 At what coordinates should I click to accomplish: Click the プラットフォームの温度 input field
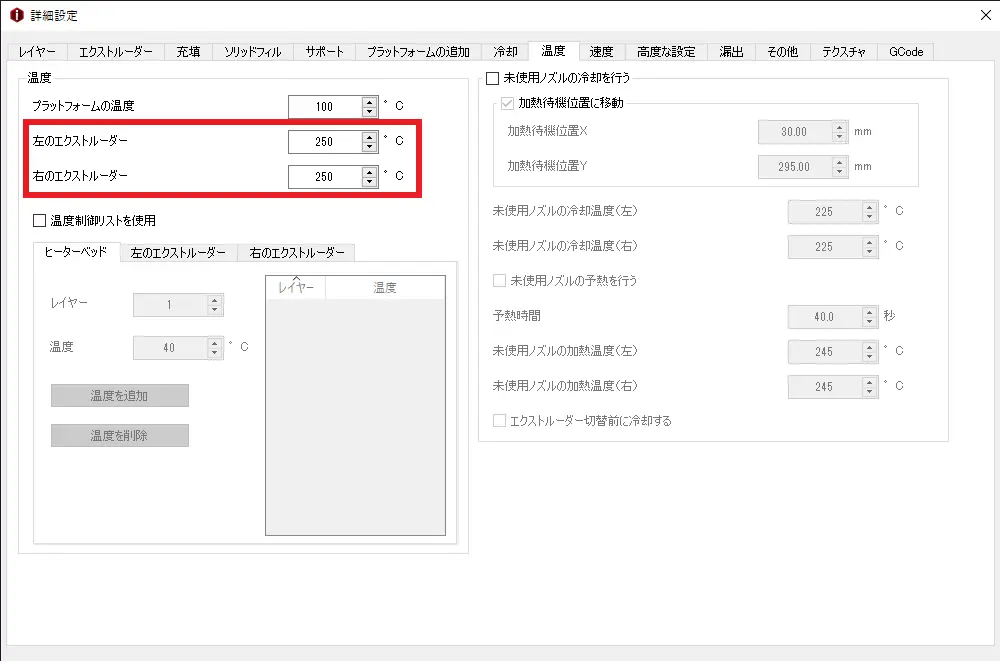pos(324,106)
